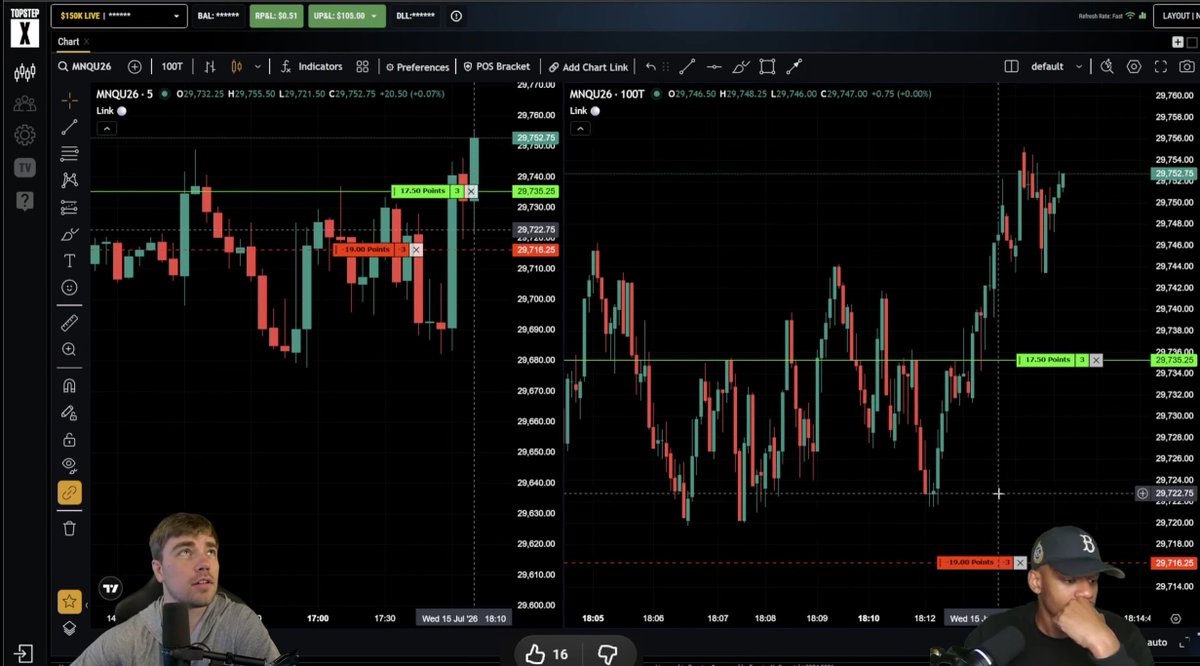Click the TradingView logo on left chart
Viewport: 1200px width, 666px height.
pyautogui.click(x=110, y=589)
